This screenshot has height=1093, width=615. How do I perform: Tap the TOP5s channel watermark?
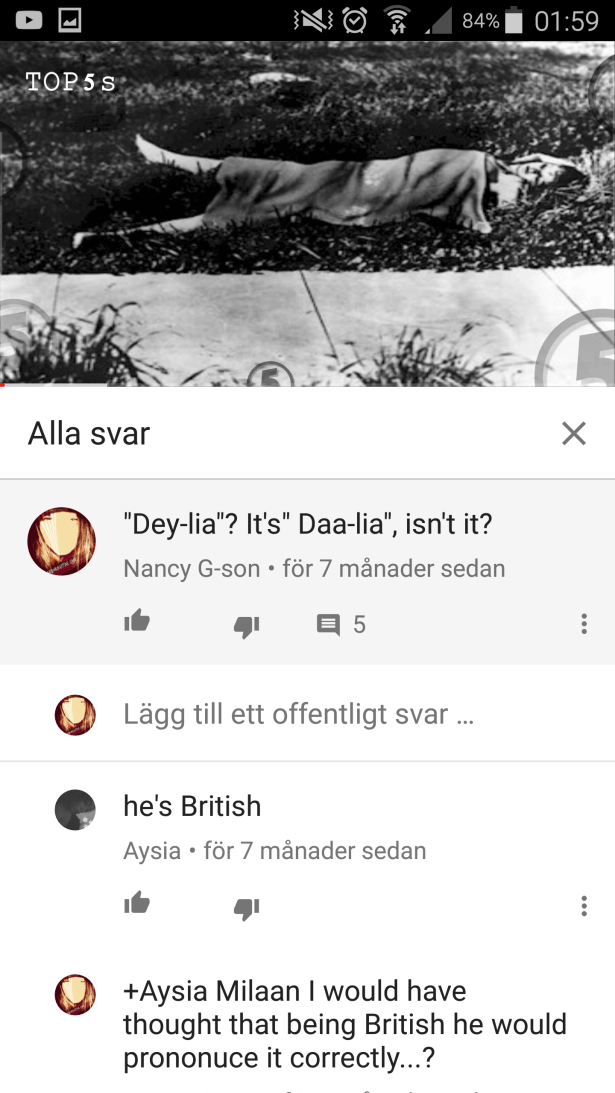click(x=70, y=82)
